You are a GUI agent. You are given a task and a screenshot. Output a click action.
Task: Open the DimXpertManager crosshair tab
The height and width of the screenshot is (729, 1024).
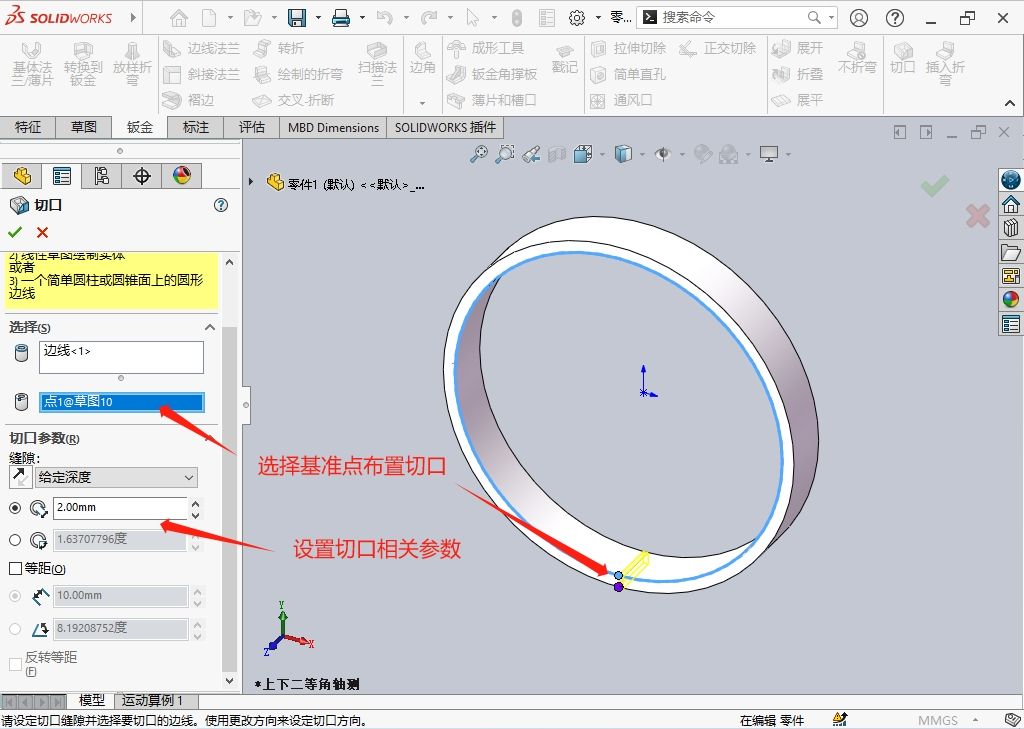click(x=142, y=176)
